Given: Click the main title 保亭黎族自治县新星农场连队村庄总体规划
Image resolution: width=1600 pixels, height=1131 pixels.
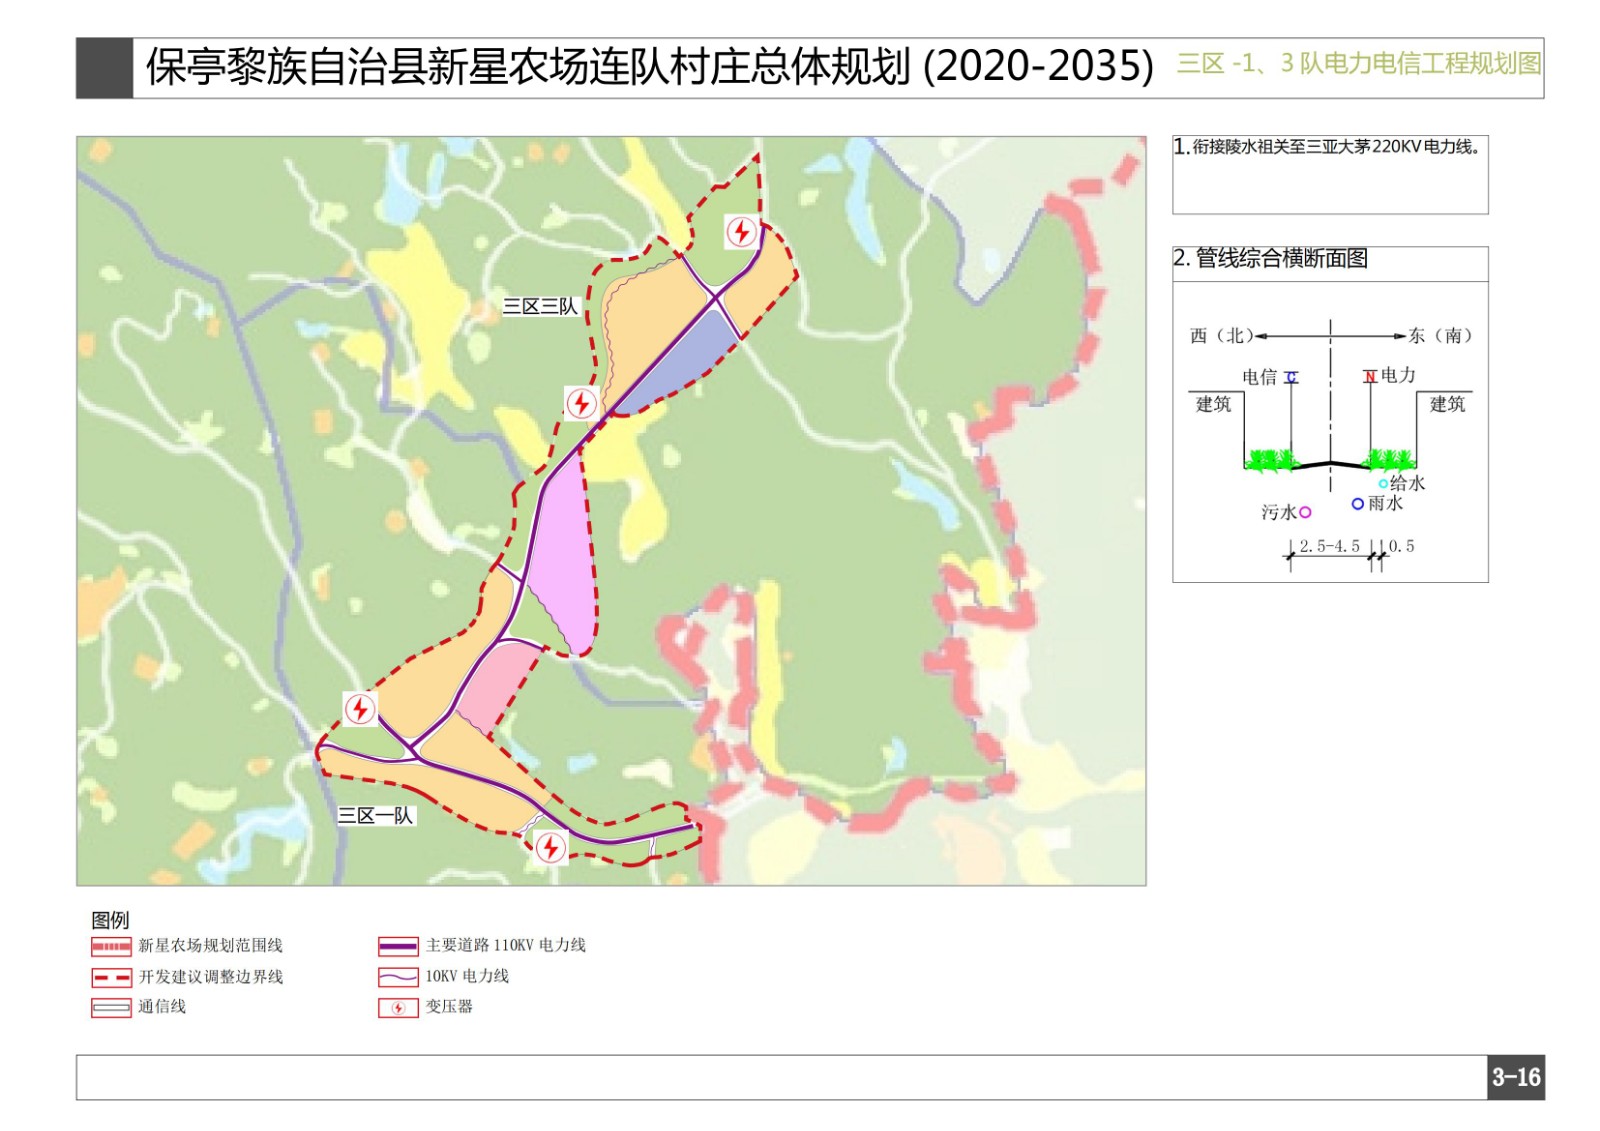Looking at the screenshot, I should (x=528, y=67).
